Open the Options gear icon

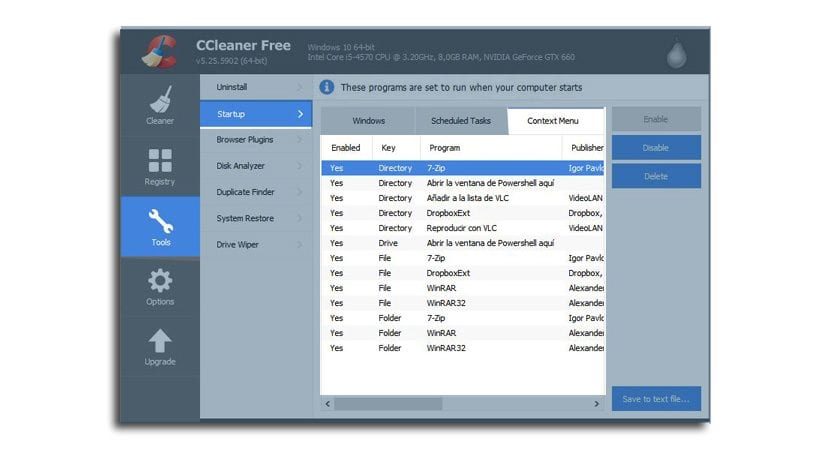pyautogui.click(x=160, y=281)
